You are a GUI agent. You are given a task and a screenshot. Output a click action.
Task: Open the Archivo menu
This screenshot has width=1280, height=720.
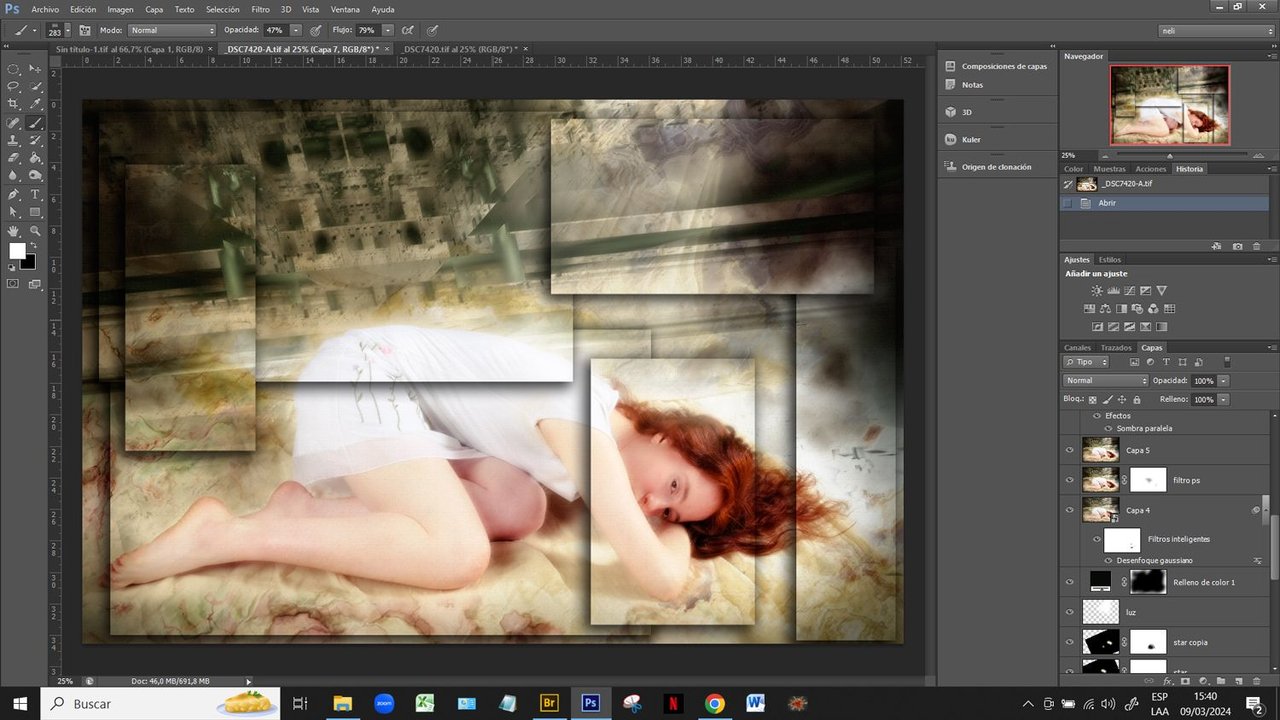pos(45,9)
